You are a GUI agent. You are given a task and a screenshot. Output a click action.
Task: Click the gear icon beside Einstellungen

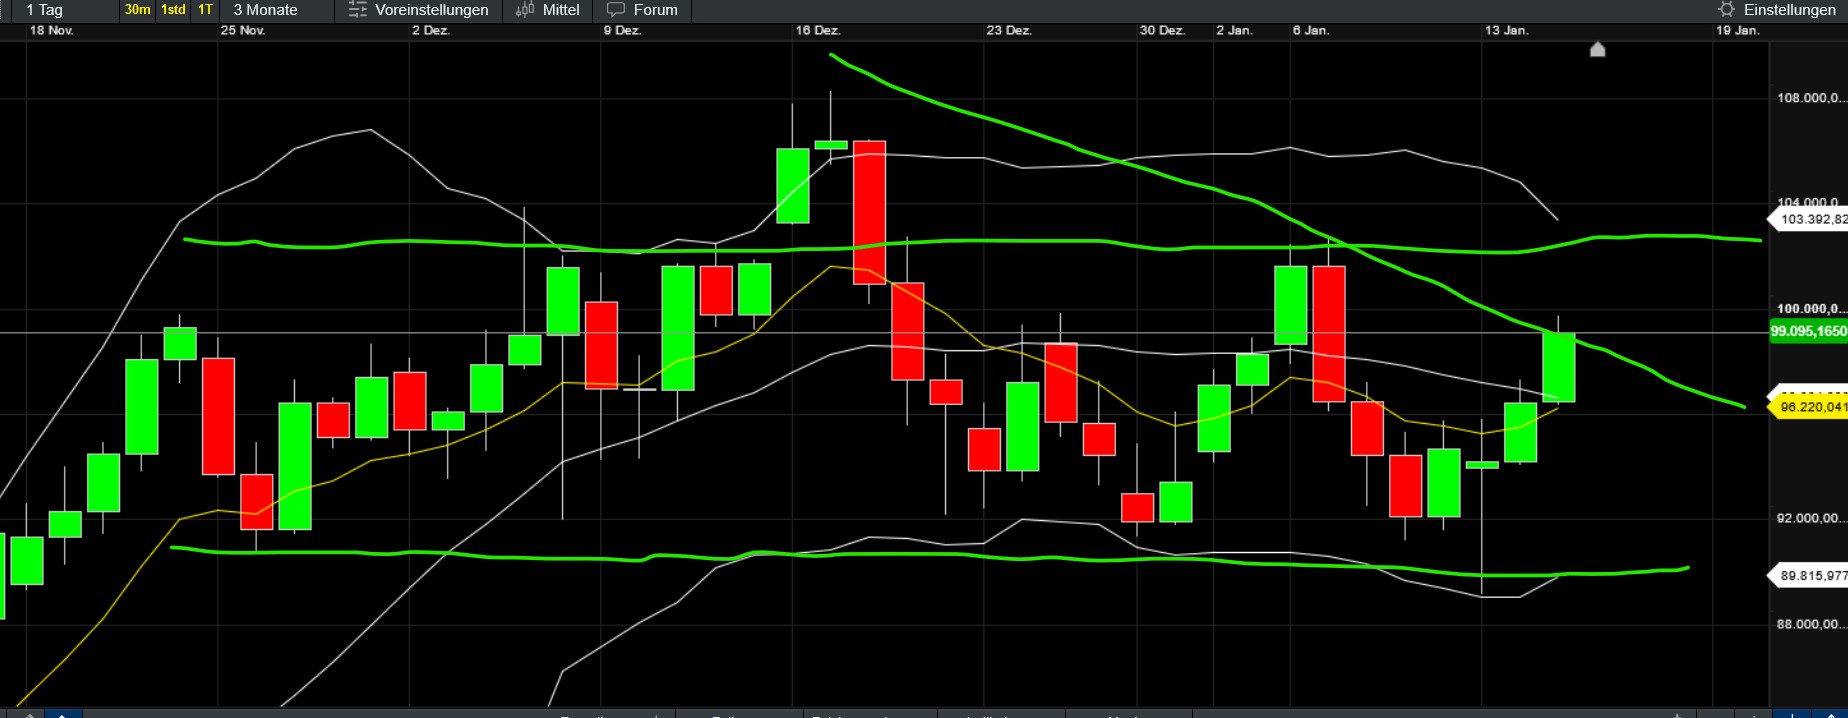coord(1726,10)
